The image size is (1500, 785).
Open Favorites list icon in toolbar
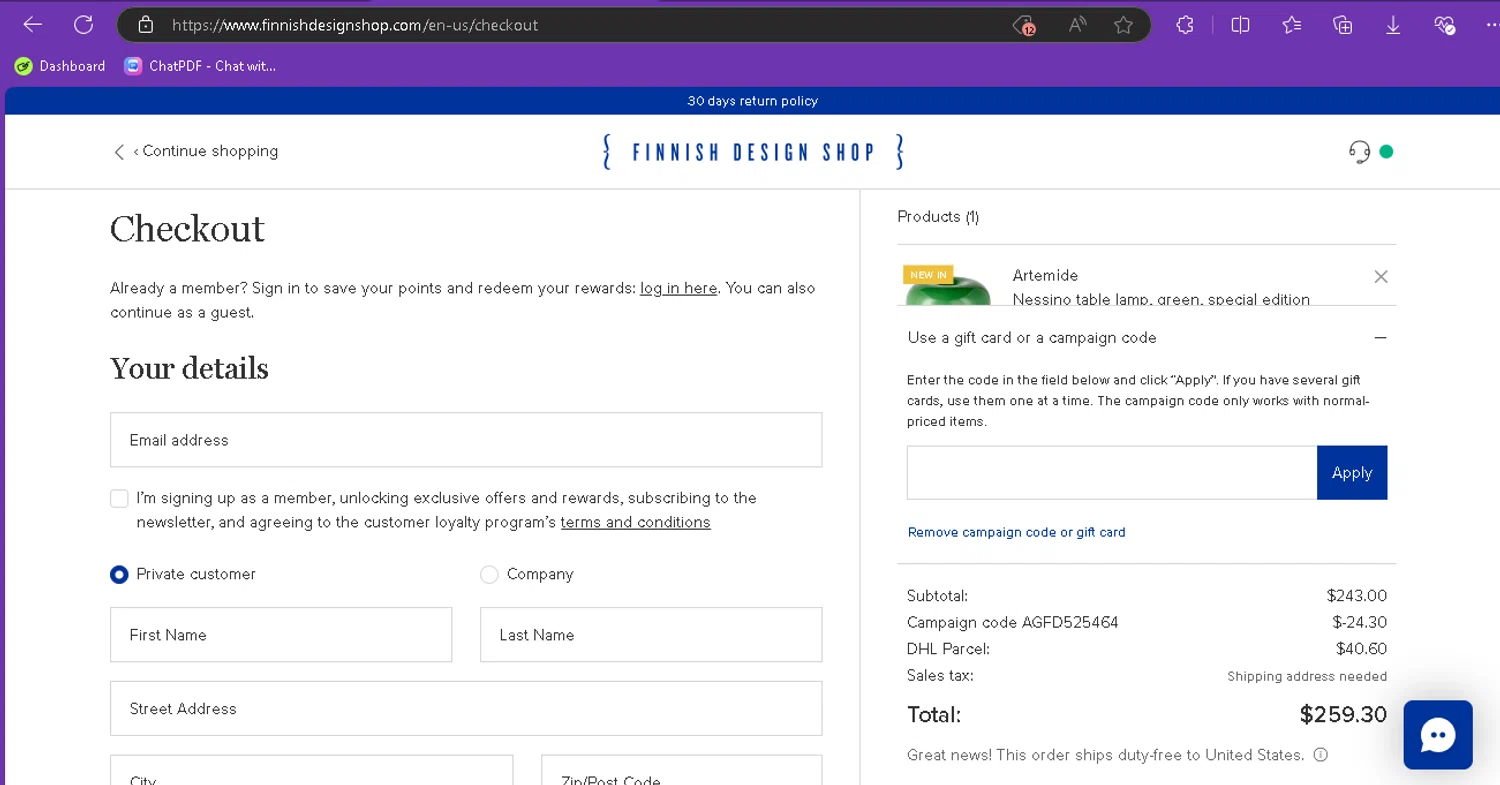[1292, 25]
